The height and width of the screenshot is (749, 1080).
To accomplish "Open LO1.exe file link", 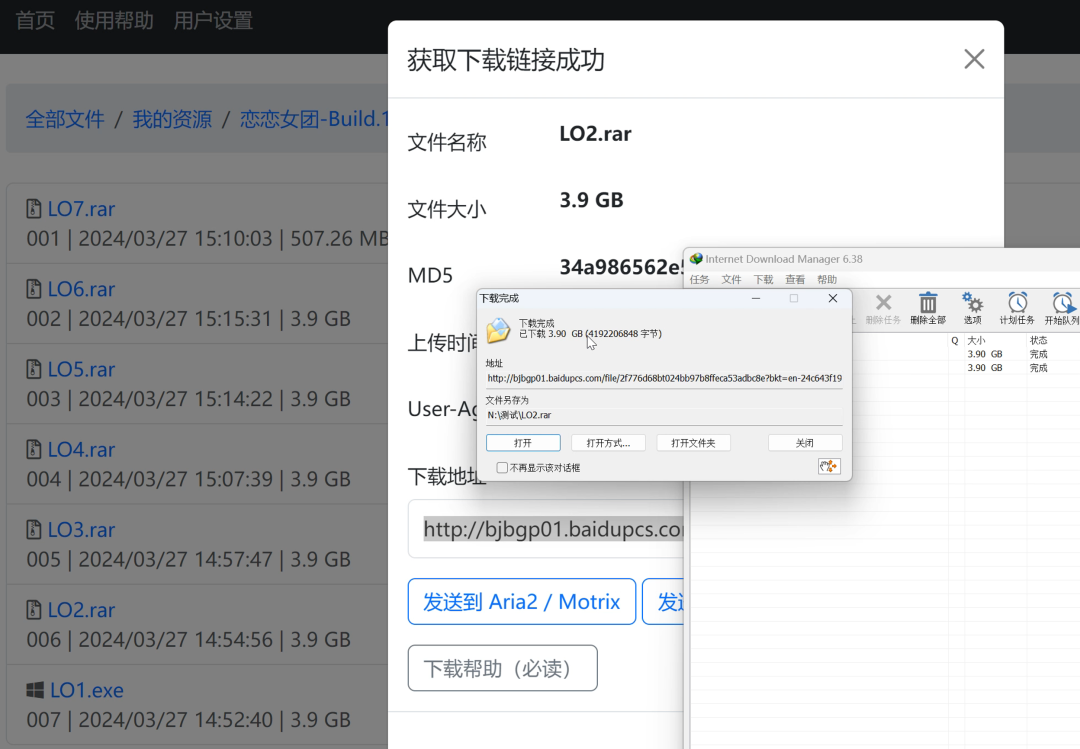I will tap(87, 690).
